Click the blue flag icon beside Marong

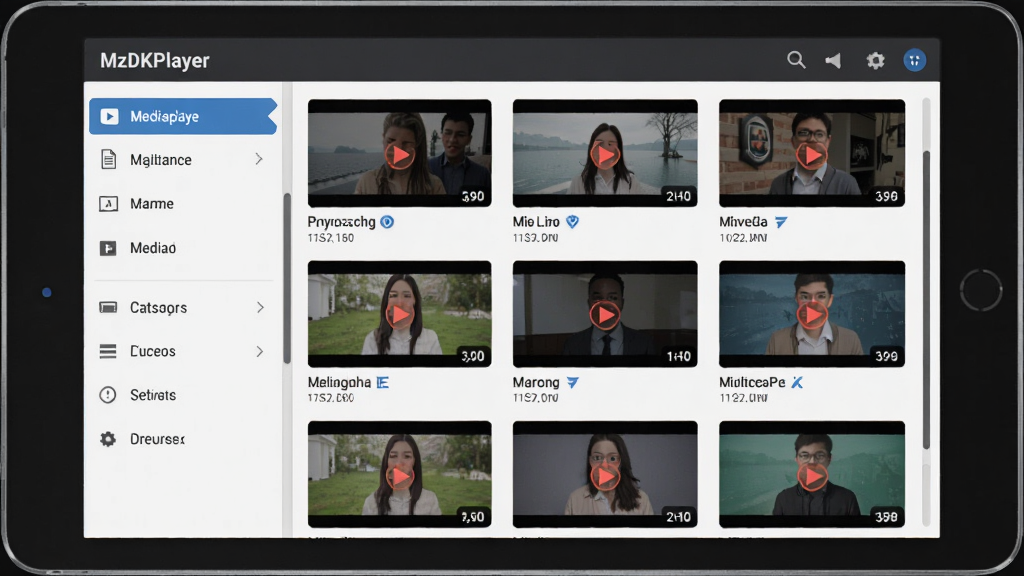[x=573, y=382]
